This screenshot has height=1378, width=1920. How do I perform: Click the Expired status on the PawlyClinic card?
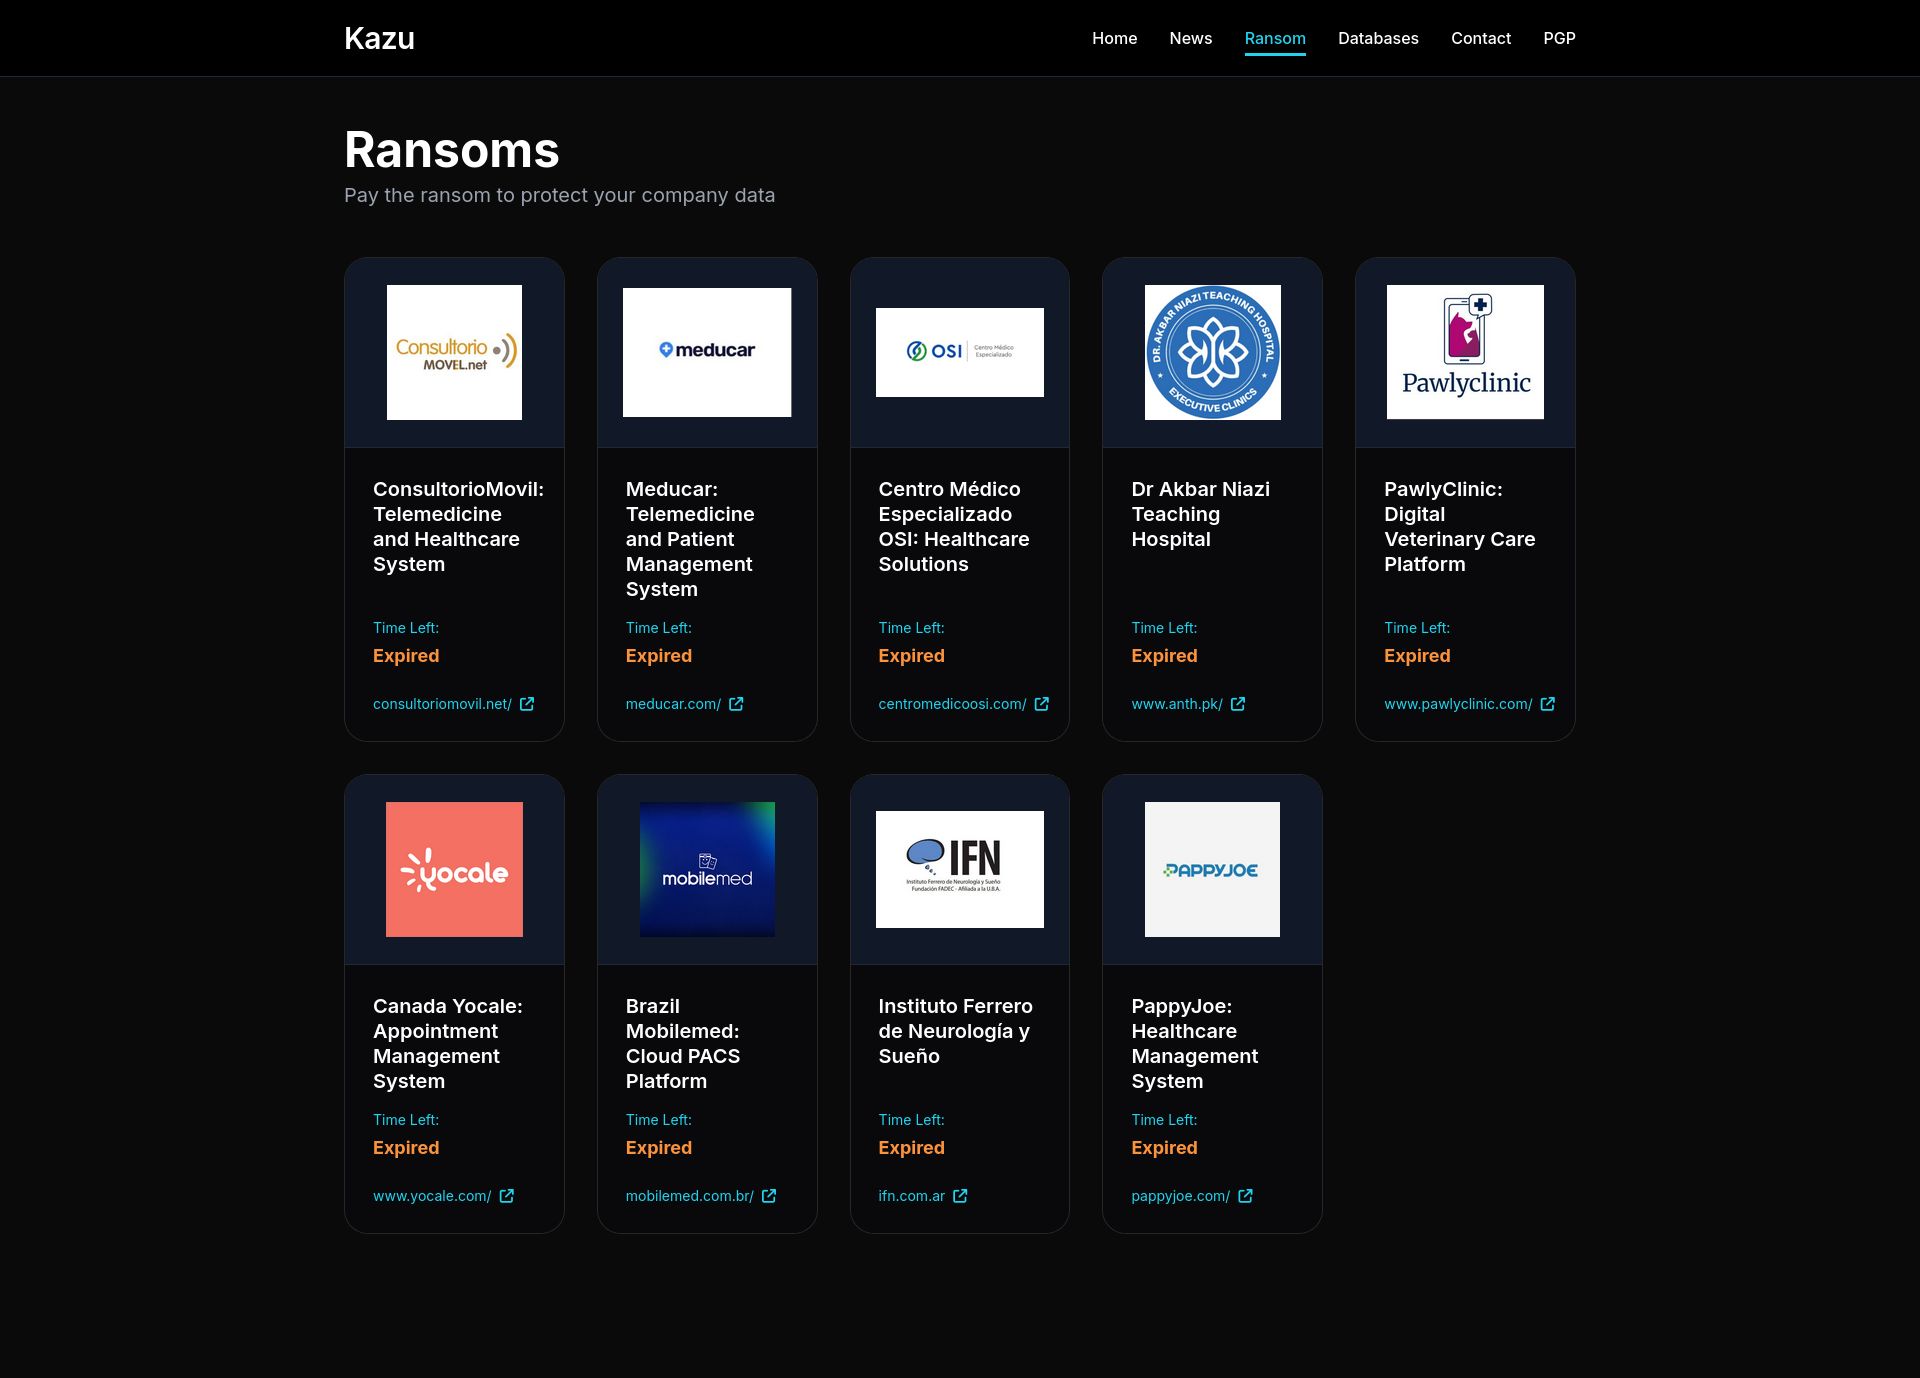[1417, 656]
